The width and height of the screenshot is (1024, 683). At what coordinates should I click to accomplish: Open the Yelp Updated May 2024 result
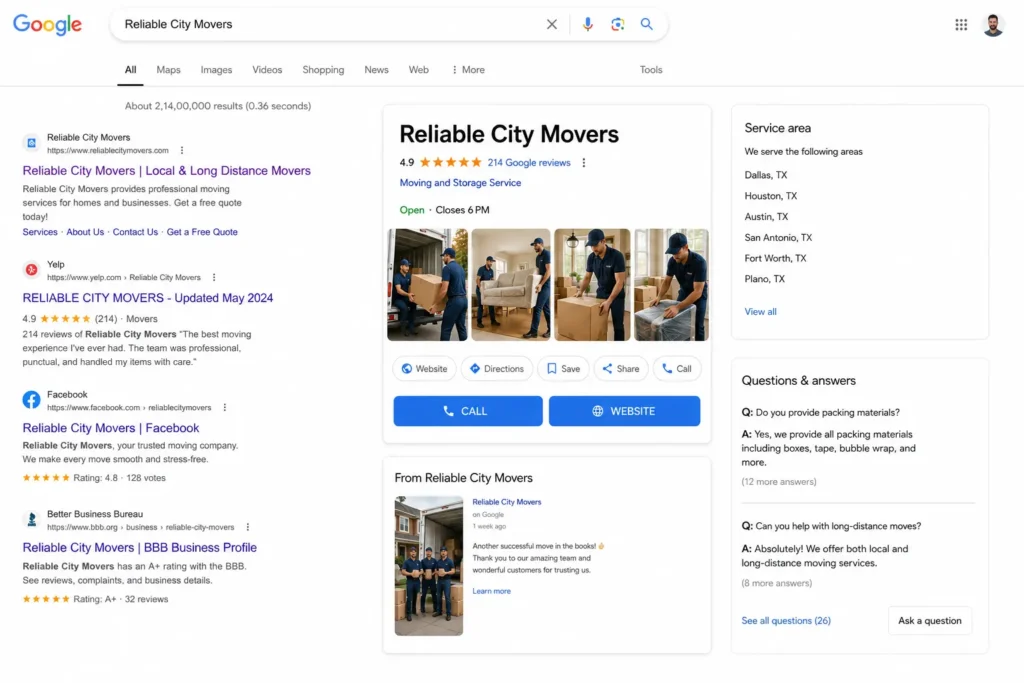click(x=148, y=298)
